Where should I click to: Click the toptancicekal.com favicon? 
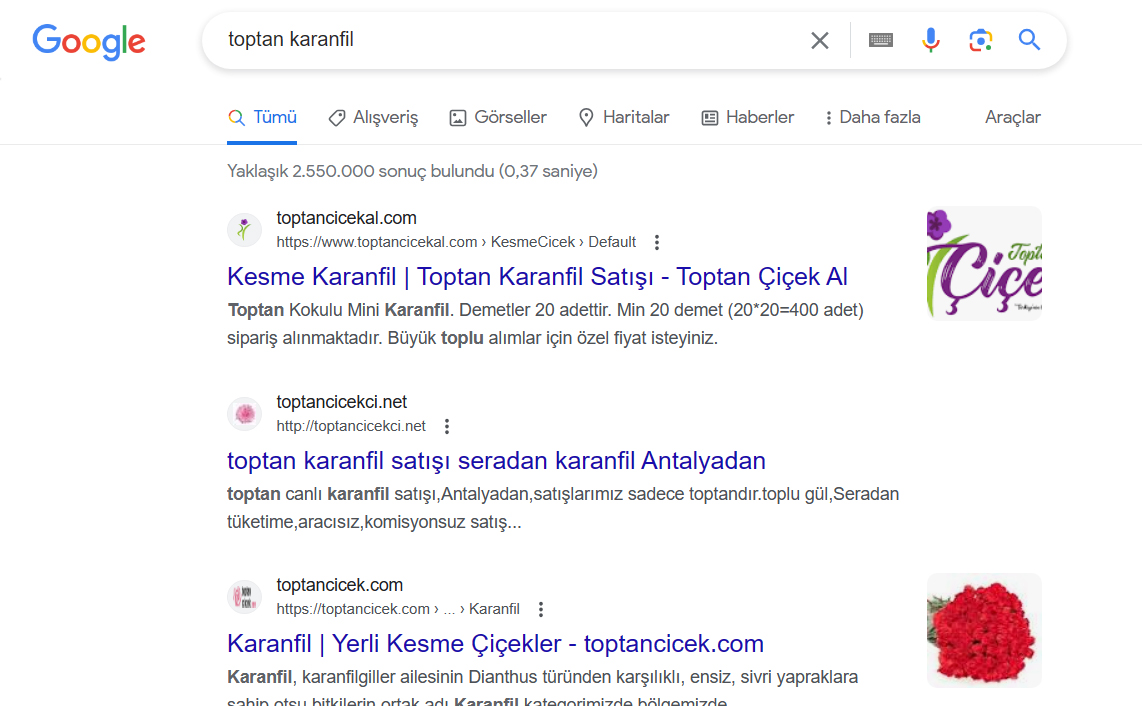(244, 230)
